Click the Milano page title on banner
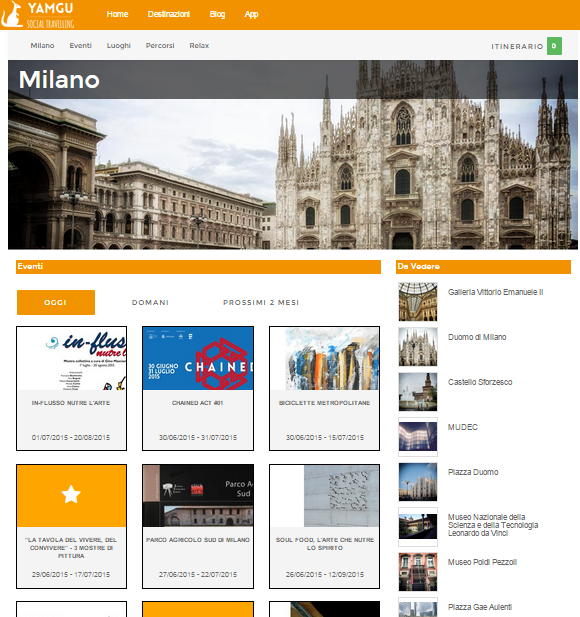Screen dimensions: 580x617 click(59, 80)
